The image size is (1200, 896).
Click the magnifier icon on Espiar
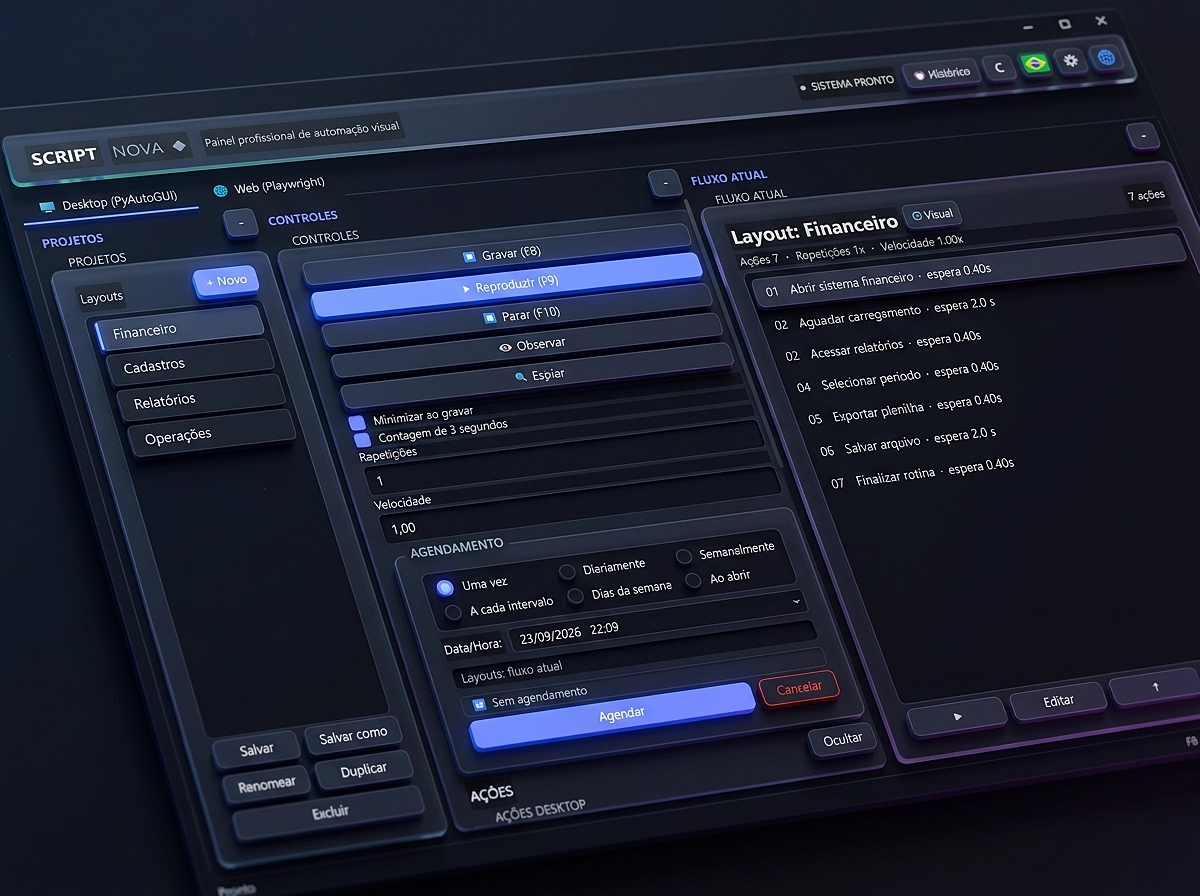coord(520,377)
